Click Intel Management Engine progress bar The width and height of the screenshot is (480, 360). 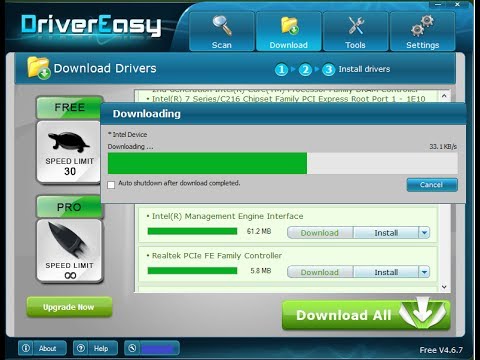coord(192,231)
